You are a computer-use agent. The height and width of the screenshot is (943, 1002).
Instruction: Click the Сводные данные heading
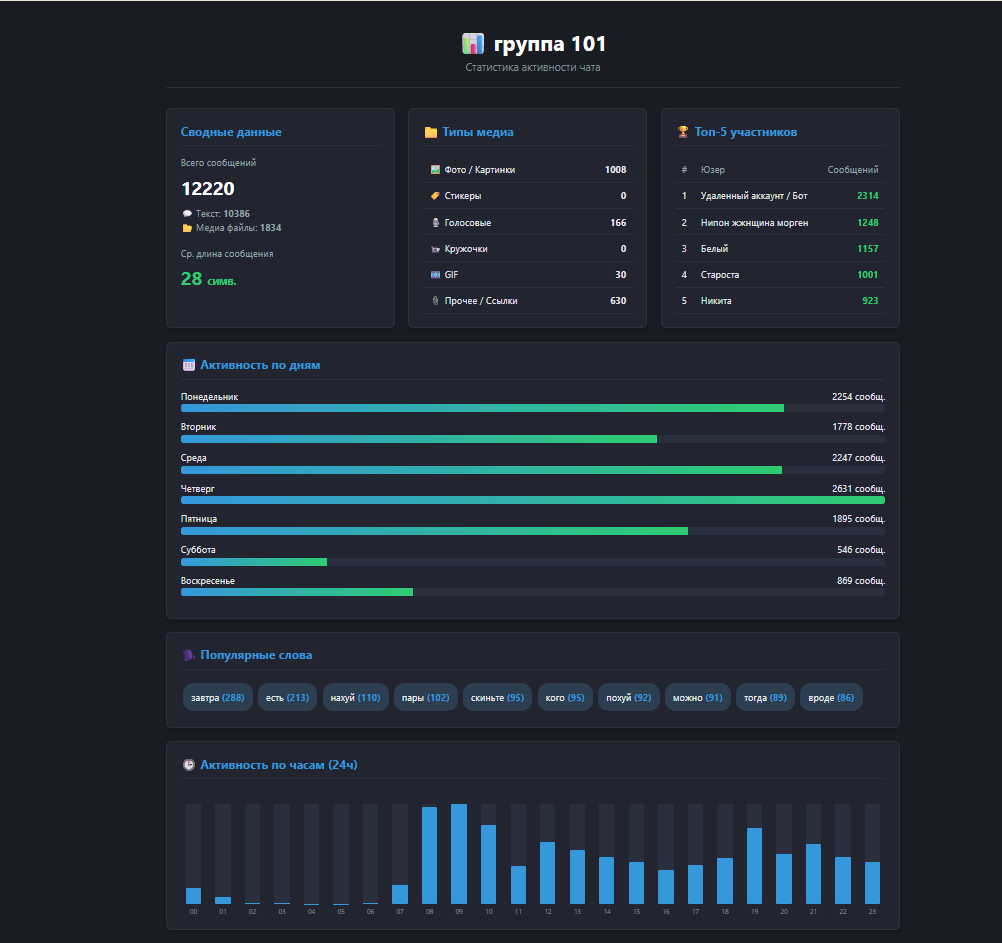231,132
